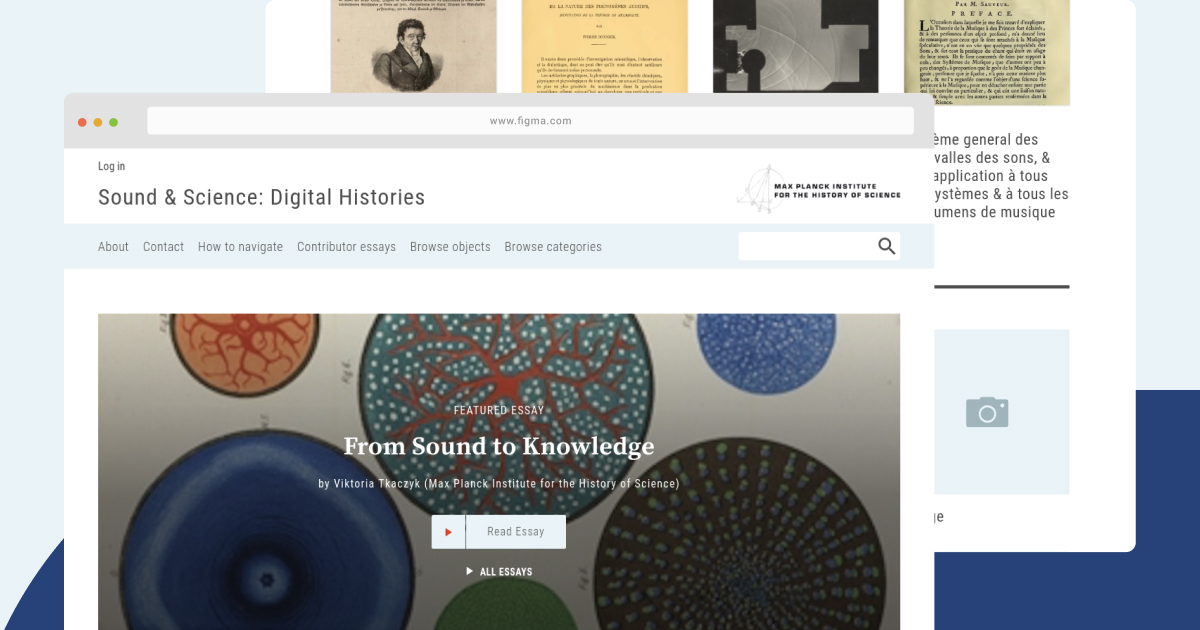Image resolution: width=1200 pixels, height=630 pixels.
Task: Open the About menu item
Action: [x=113, y=247]
